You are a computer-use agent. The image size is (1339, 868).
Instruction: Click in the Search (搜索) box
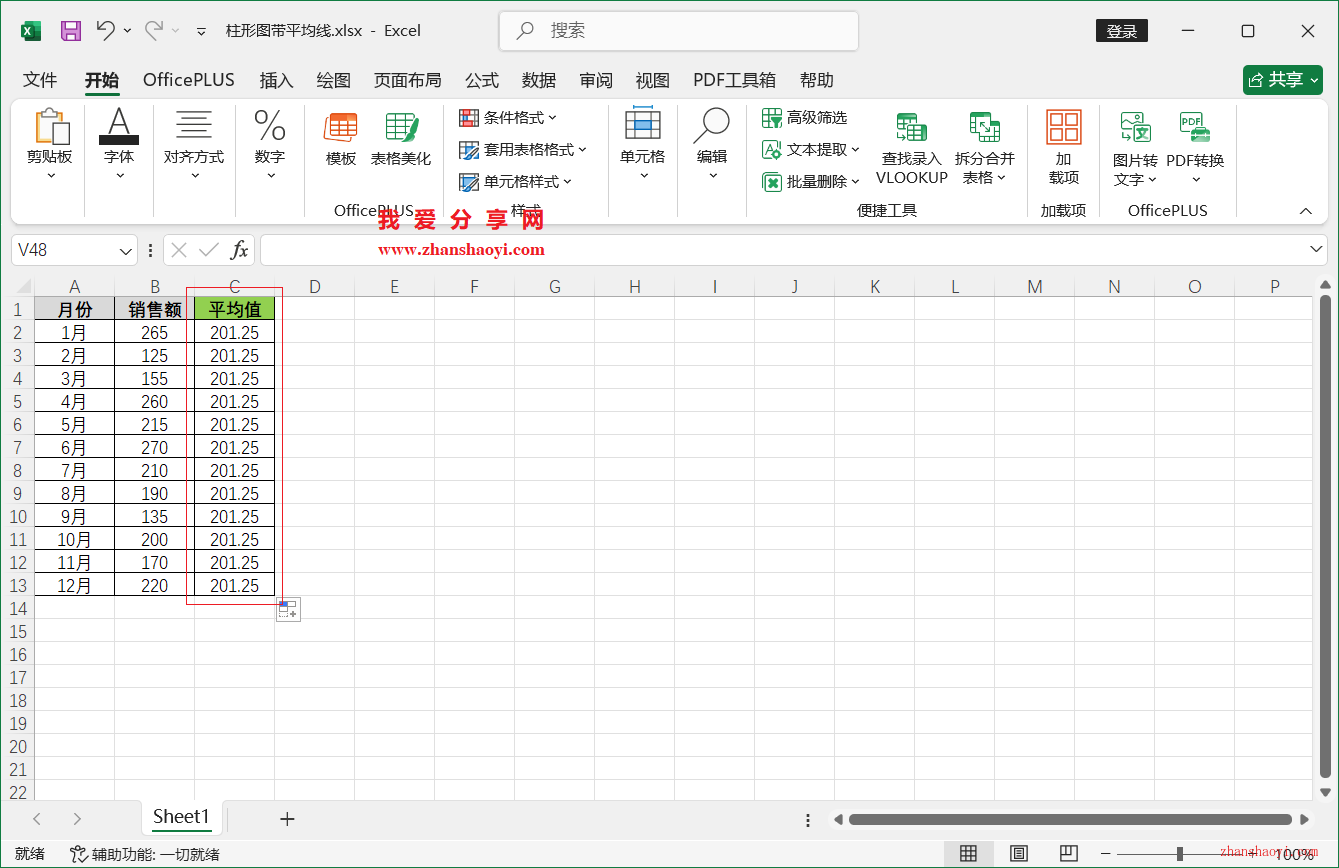coord(679,31)
